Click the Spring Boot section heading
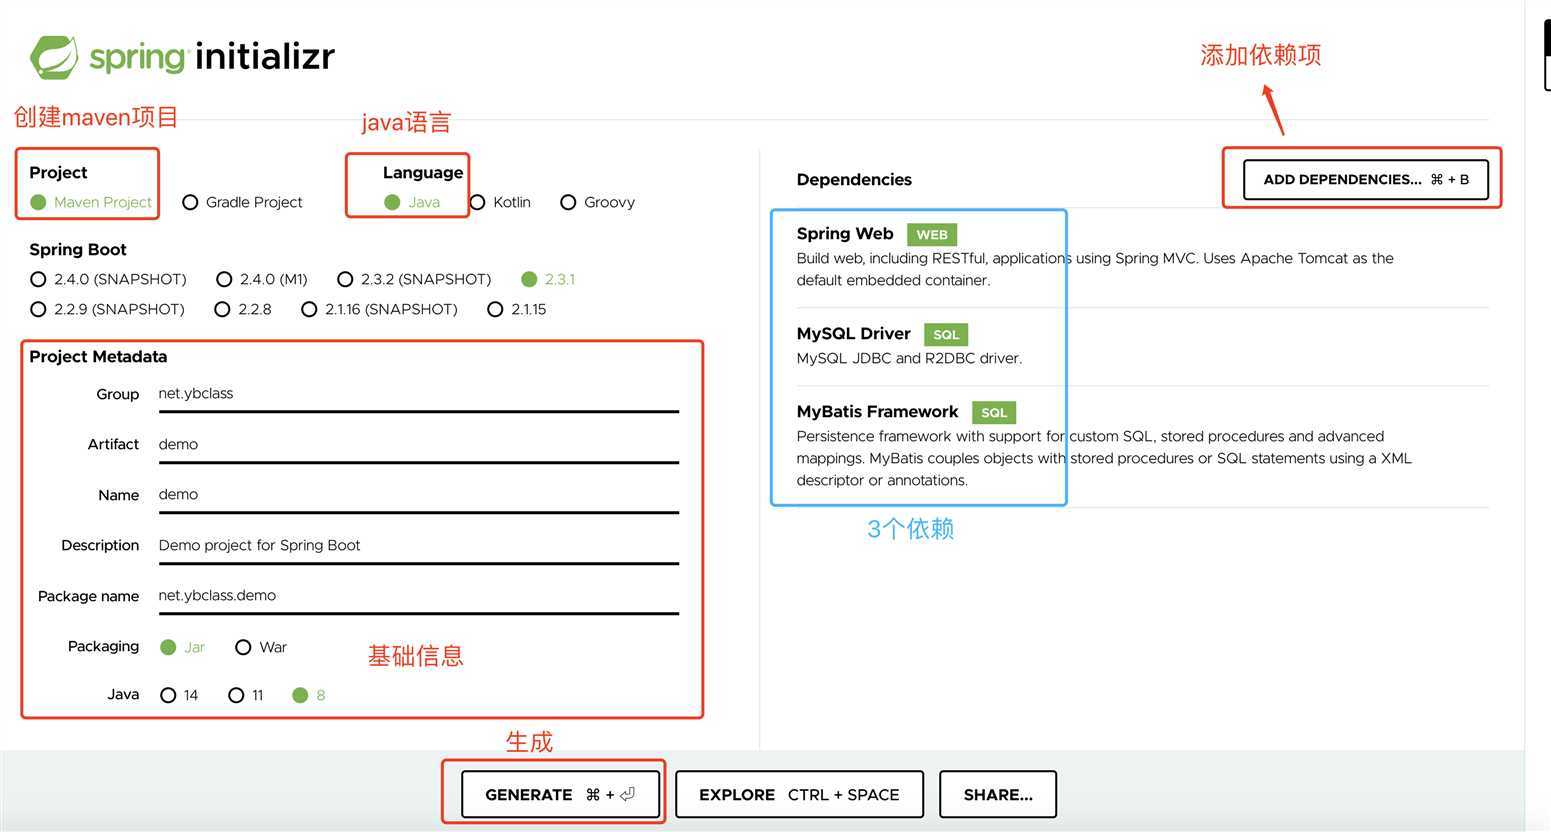 point(78,250)
